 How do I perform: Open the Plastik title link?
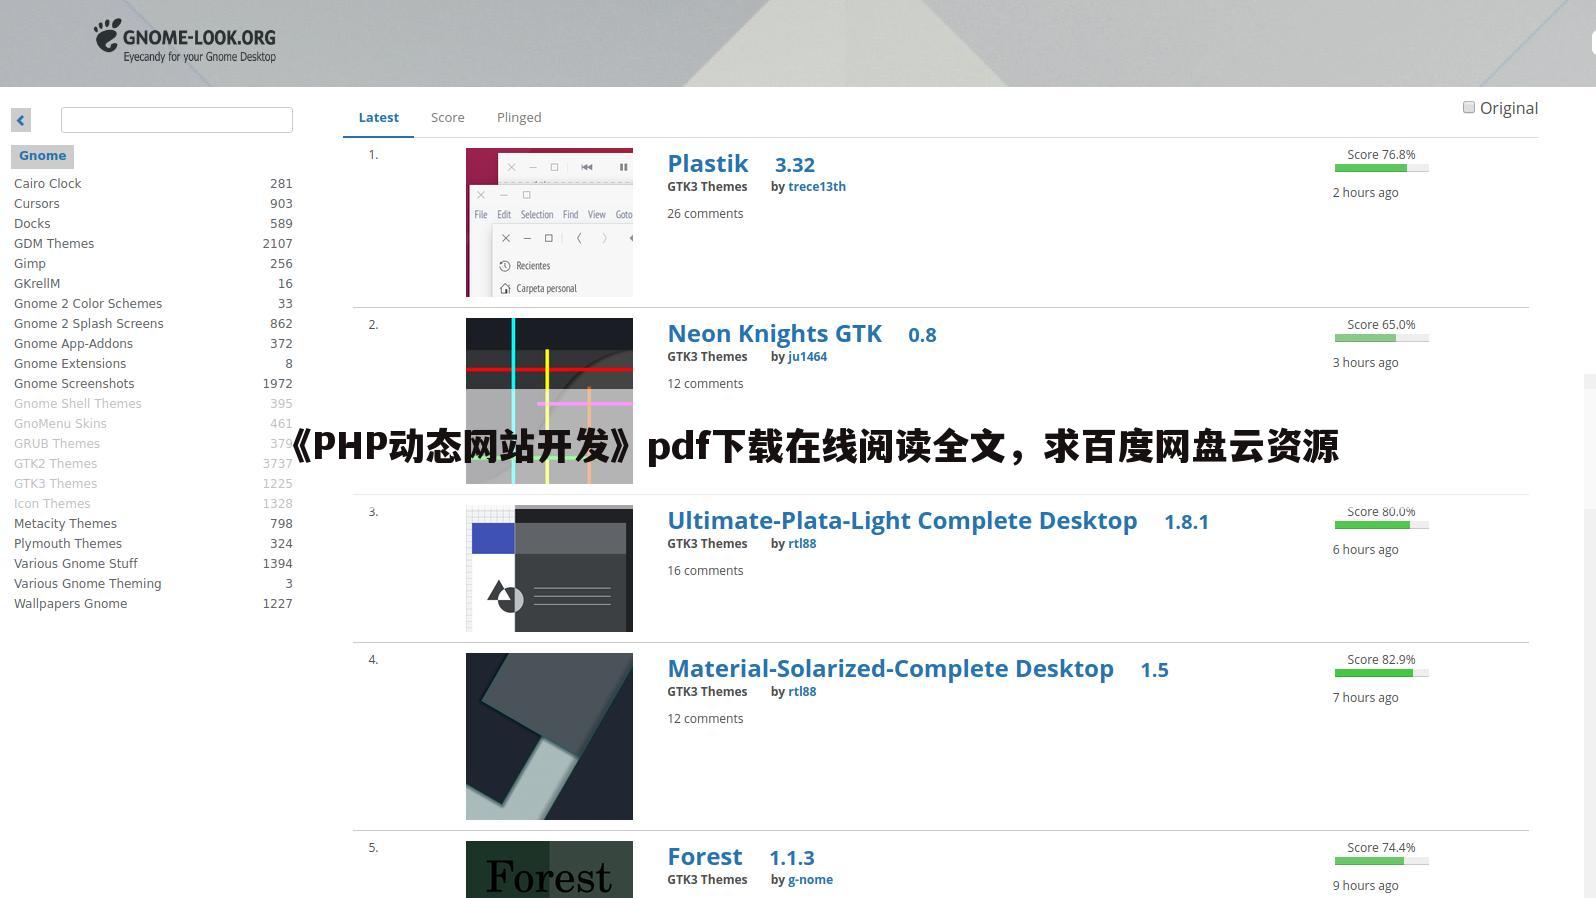708,164
